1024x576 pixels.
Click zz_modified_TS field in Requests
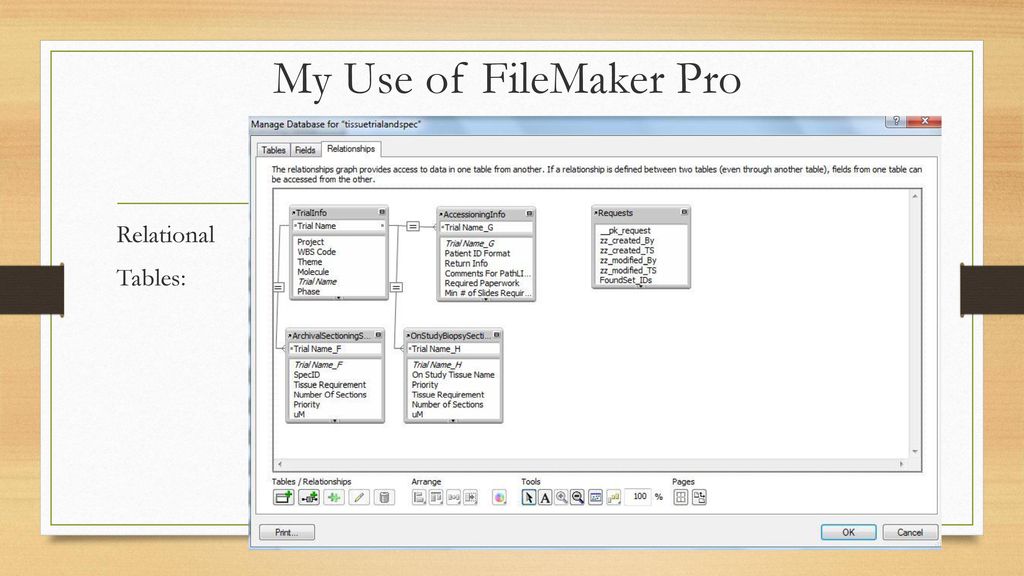(628, 270)
